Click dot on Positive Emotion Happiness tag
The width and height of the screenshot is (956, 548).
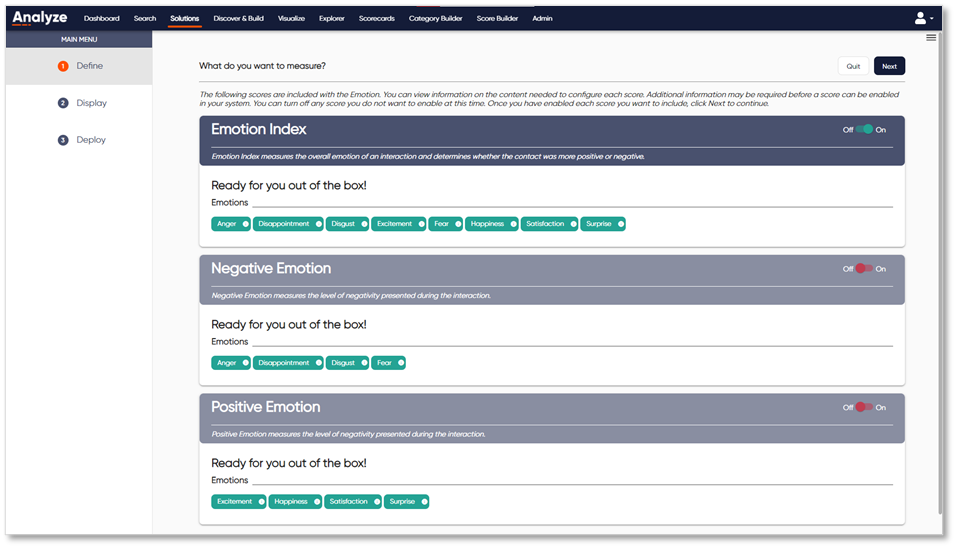tap(316, 502)
